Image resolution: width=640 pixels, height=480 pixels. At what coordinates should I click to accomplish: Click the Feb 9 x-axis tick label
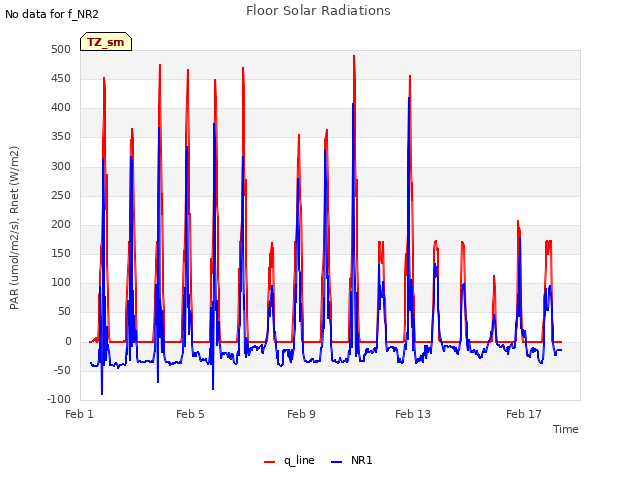[x=301, y=414]
